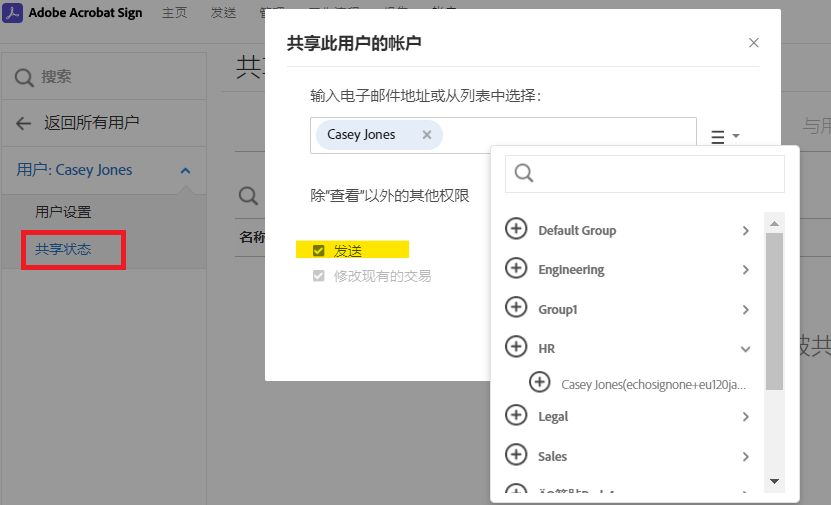
Task: Expand the Engineering group chevron
Action: 746,270
